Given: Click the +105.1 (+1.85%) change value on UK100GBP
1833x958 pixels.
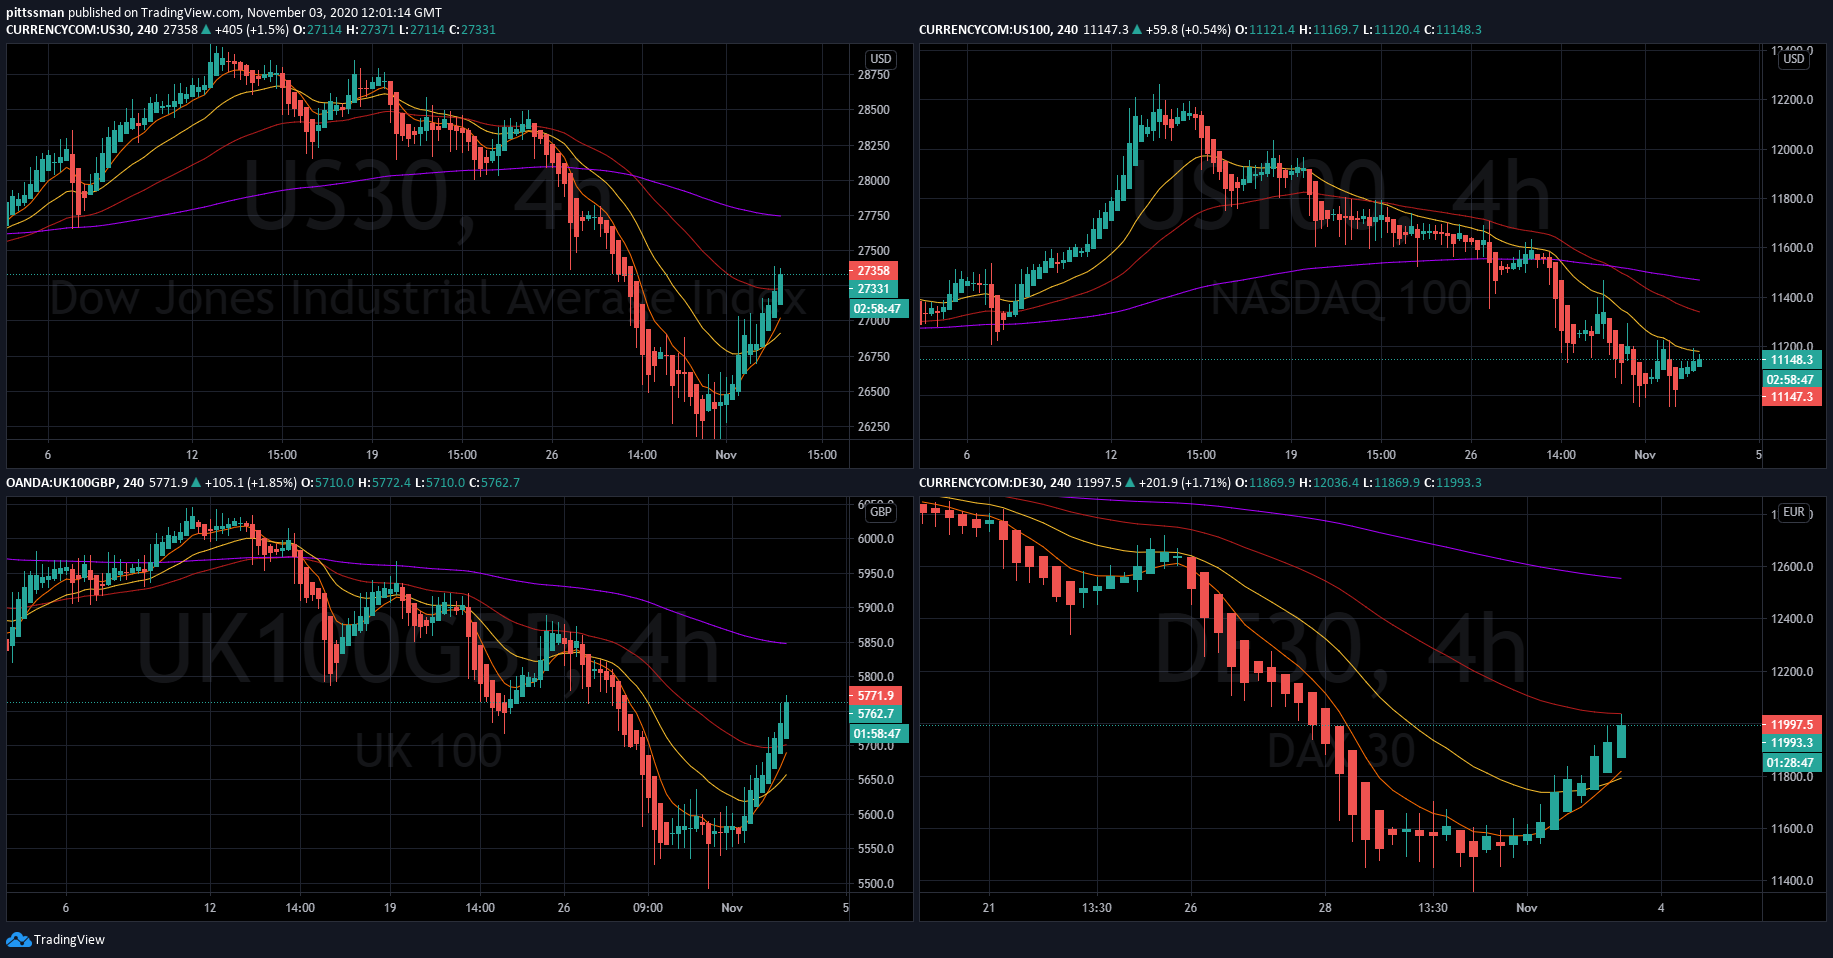Looking at the screenshot, I should pyautogui.click(x=251, y=483).
